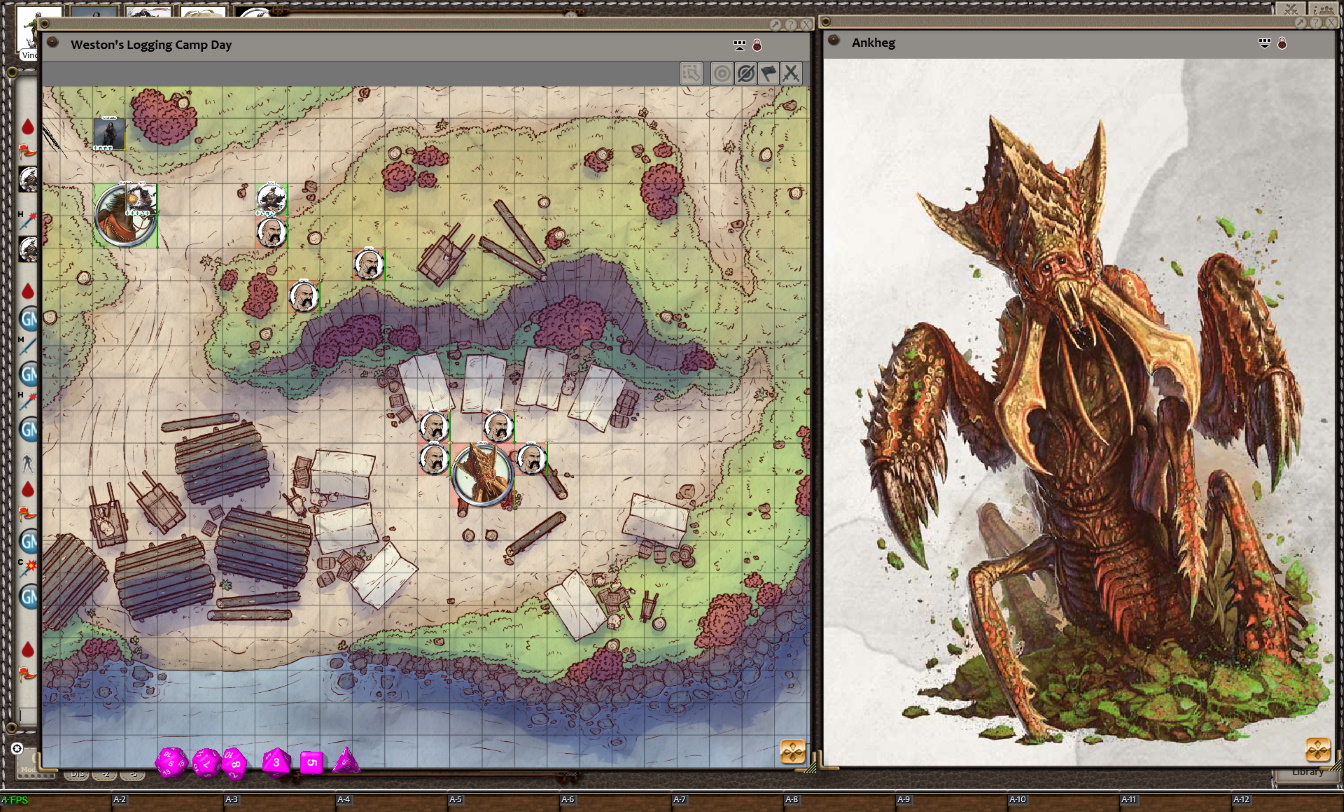Select the token selection tool in map toolbar
The image size is (1344, 812).
692,73
